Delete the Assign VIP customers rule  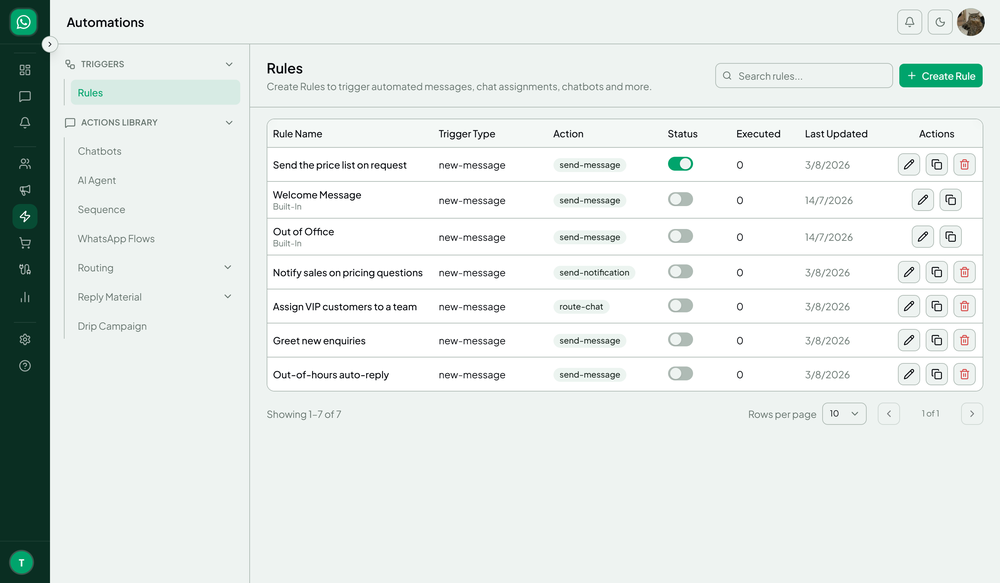964,306
